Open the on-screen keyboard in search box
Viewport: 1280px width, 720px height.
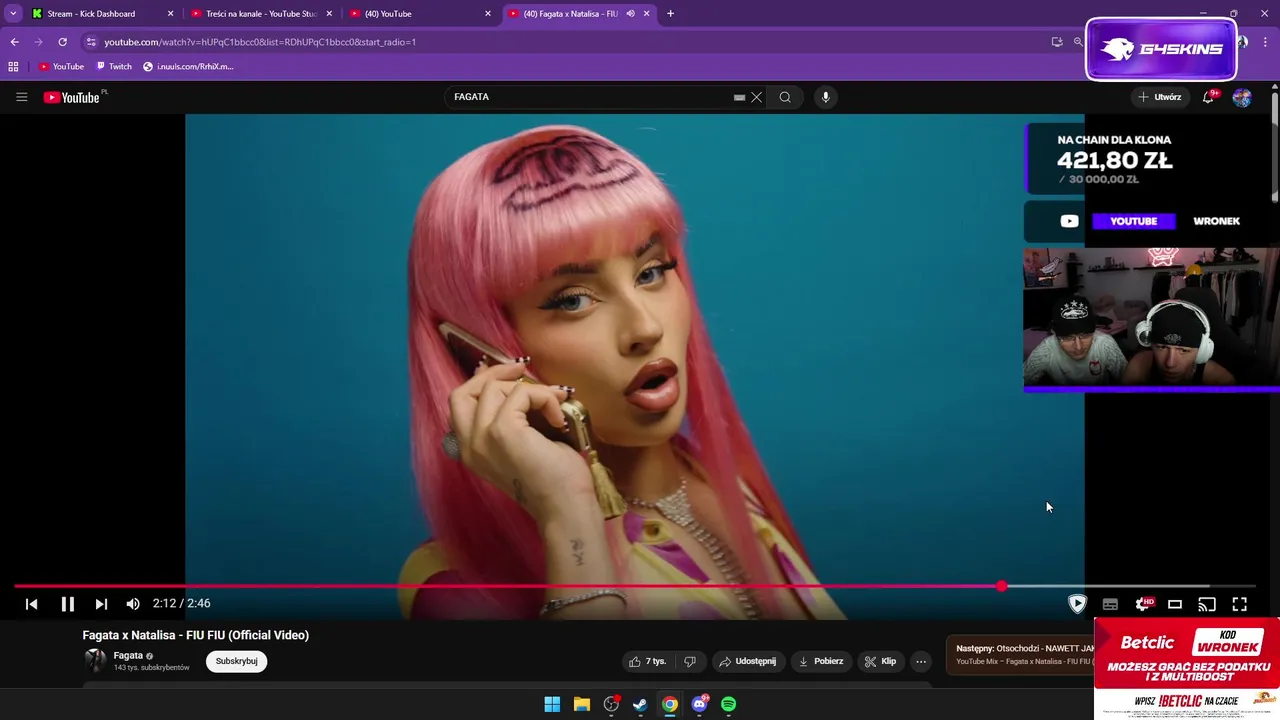point(739,97)
